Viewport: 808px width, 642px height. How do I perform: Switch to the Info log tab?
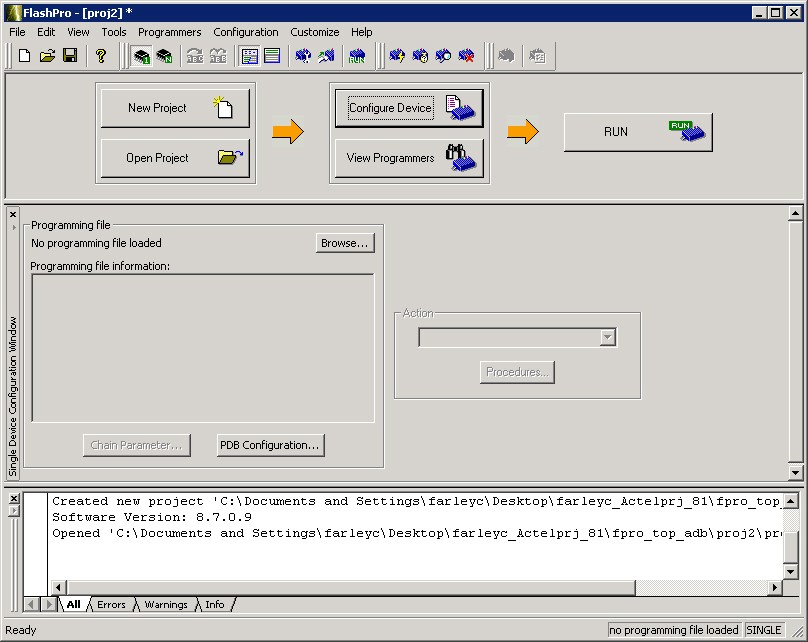pyautogui.click(x=215, y=604)
